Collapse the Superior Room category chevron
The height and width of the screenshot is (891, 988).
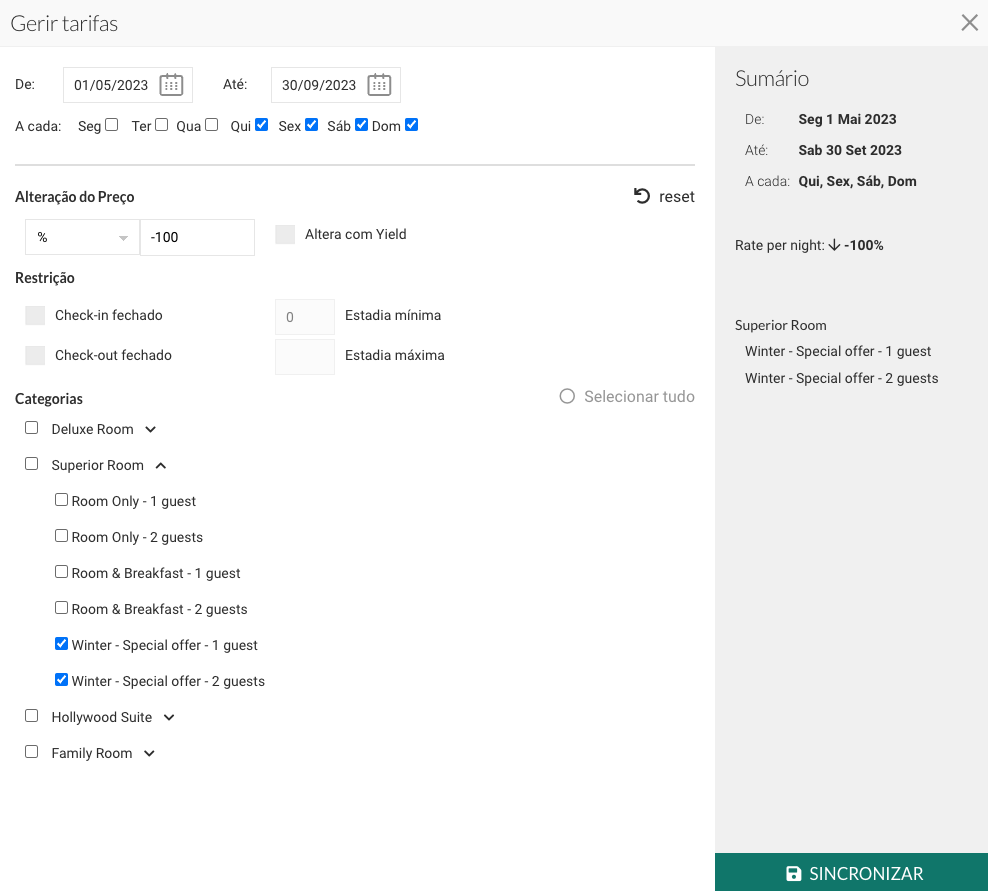(161, 466)
